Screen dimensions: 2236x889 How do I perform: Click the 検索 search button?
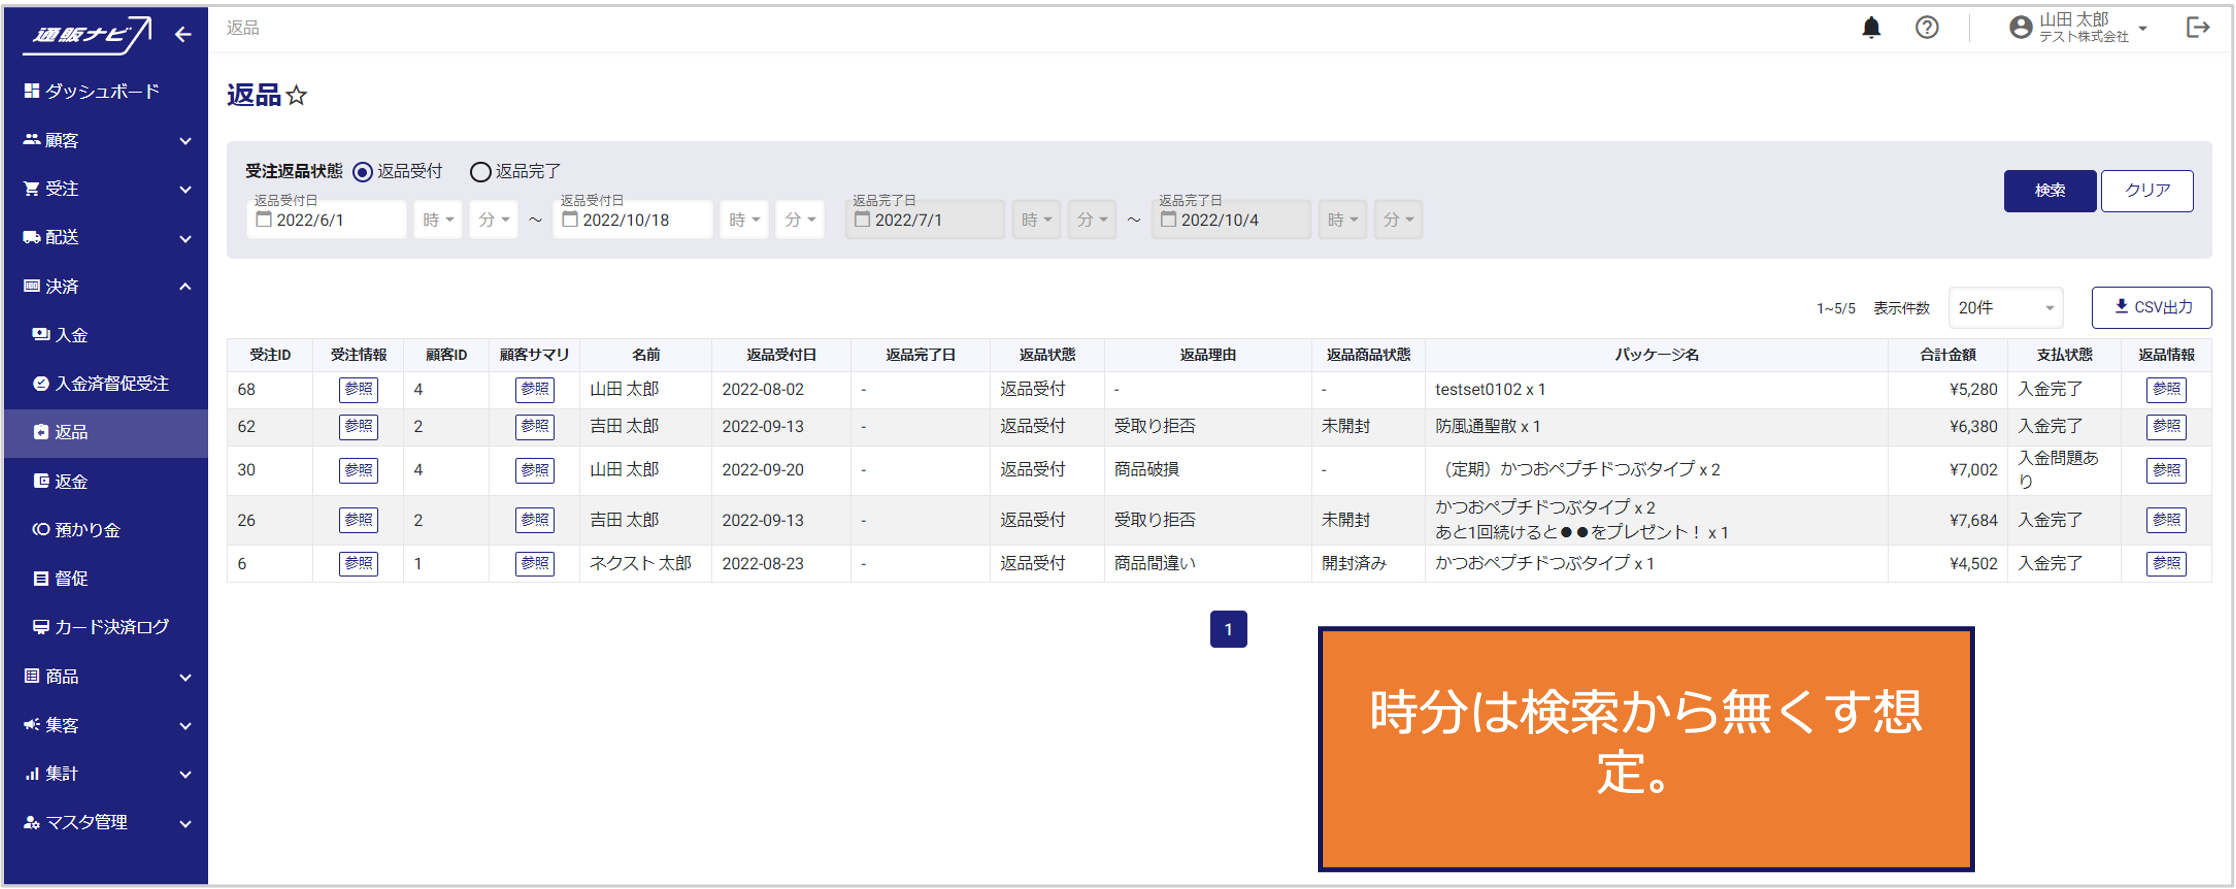[2049, 191]
